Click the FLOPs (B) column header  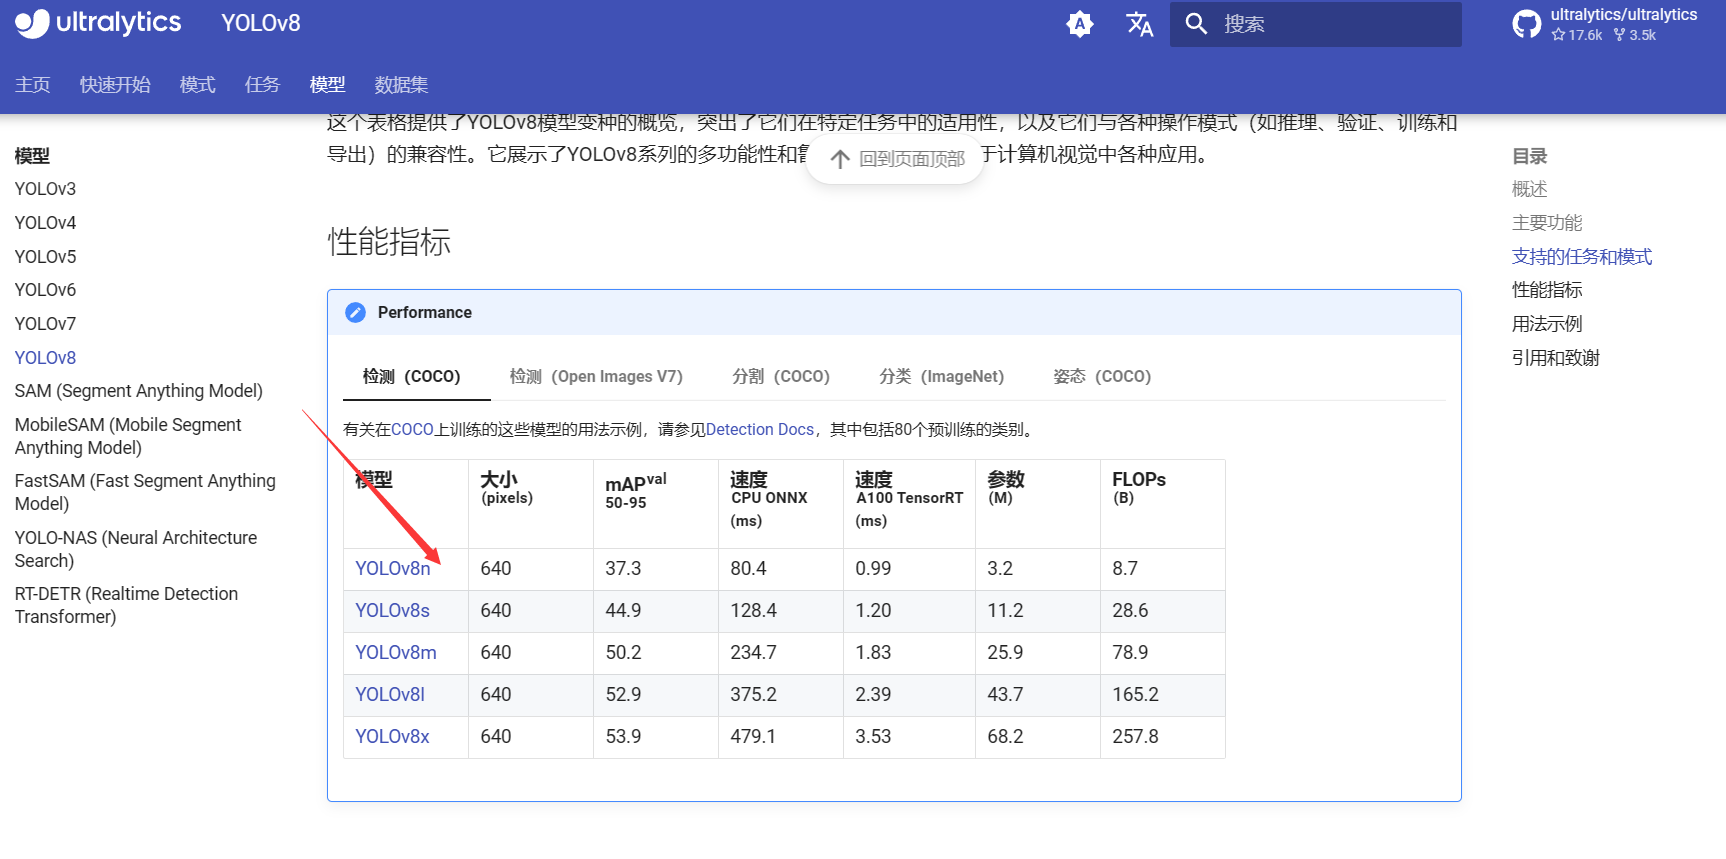coord(1163,504)
